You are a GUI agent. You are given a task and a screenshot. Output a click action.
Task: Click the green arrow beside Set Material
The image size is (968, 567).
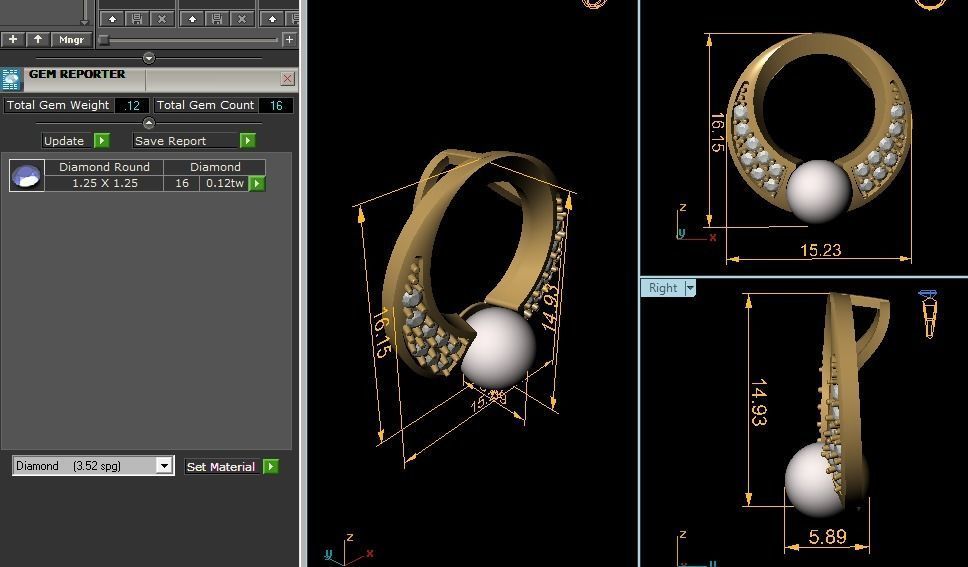(x=270, y=467)
